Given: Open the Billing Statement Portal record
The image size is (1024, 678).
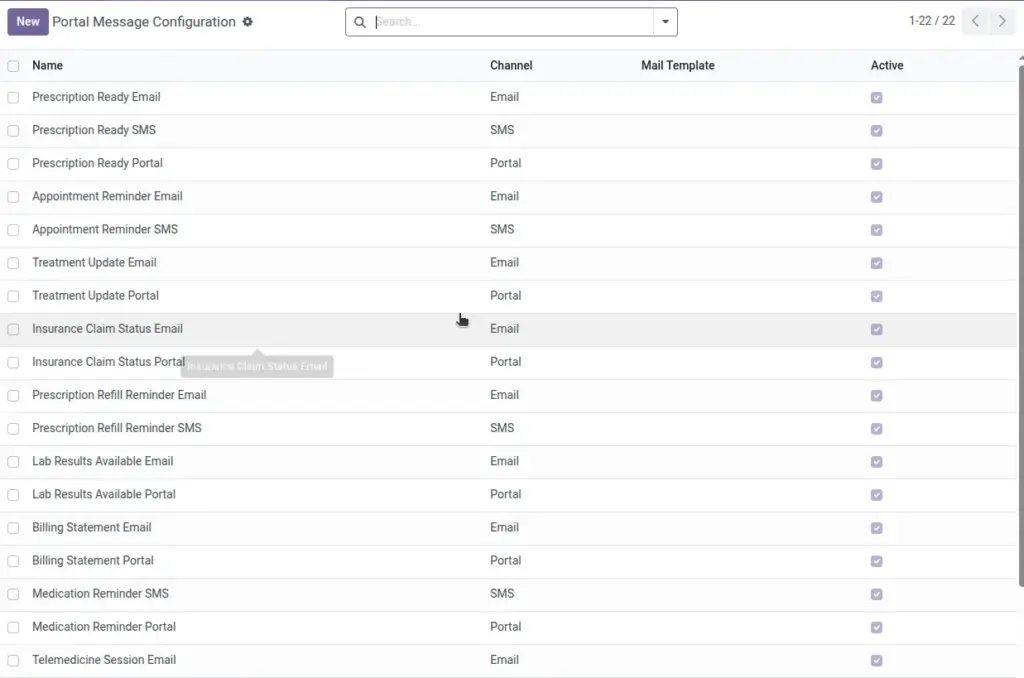Looking at the screenshot, I should coord(93,560).
